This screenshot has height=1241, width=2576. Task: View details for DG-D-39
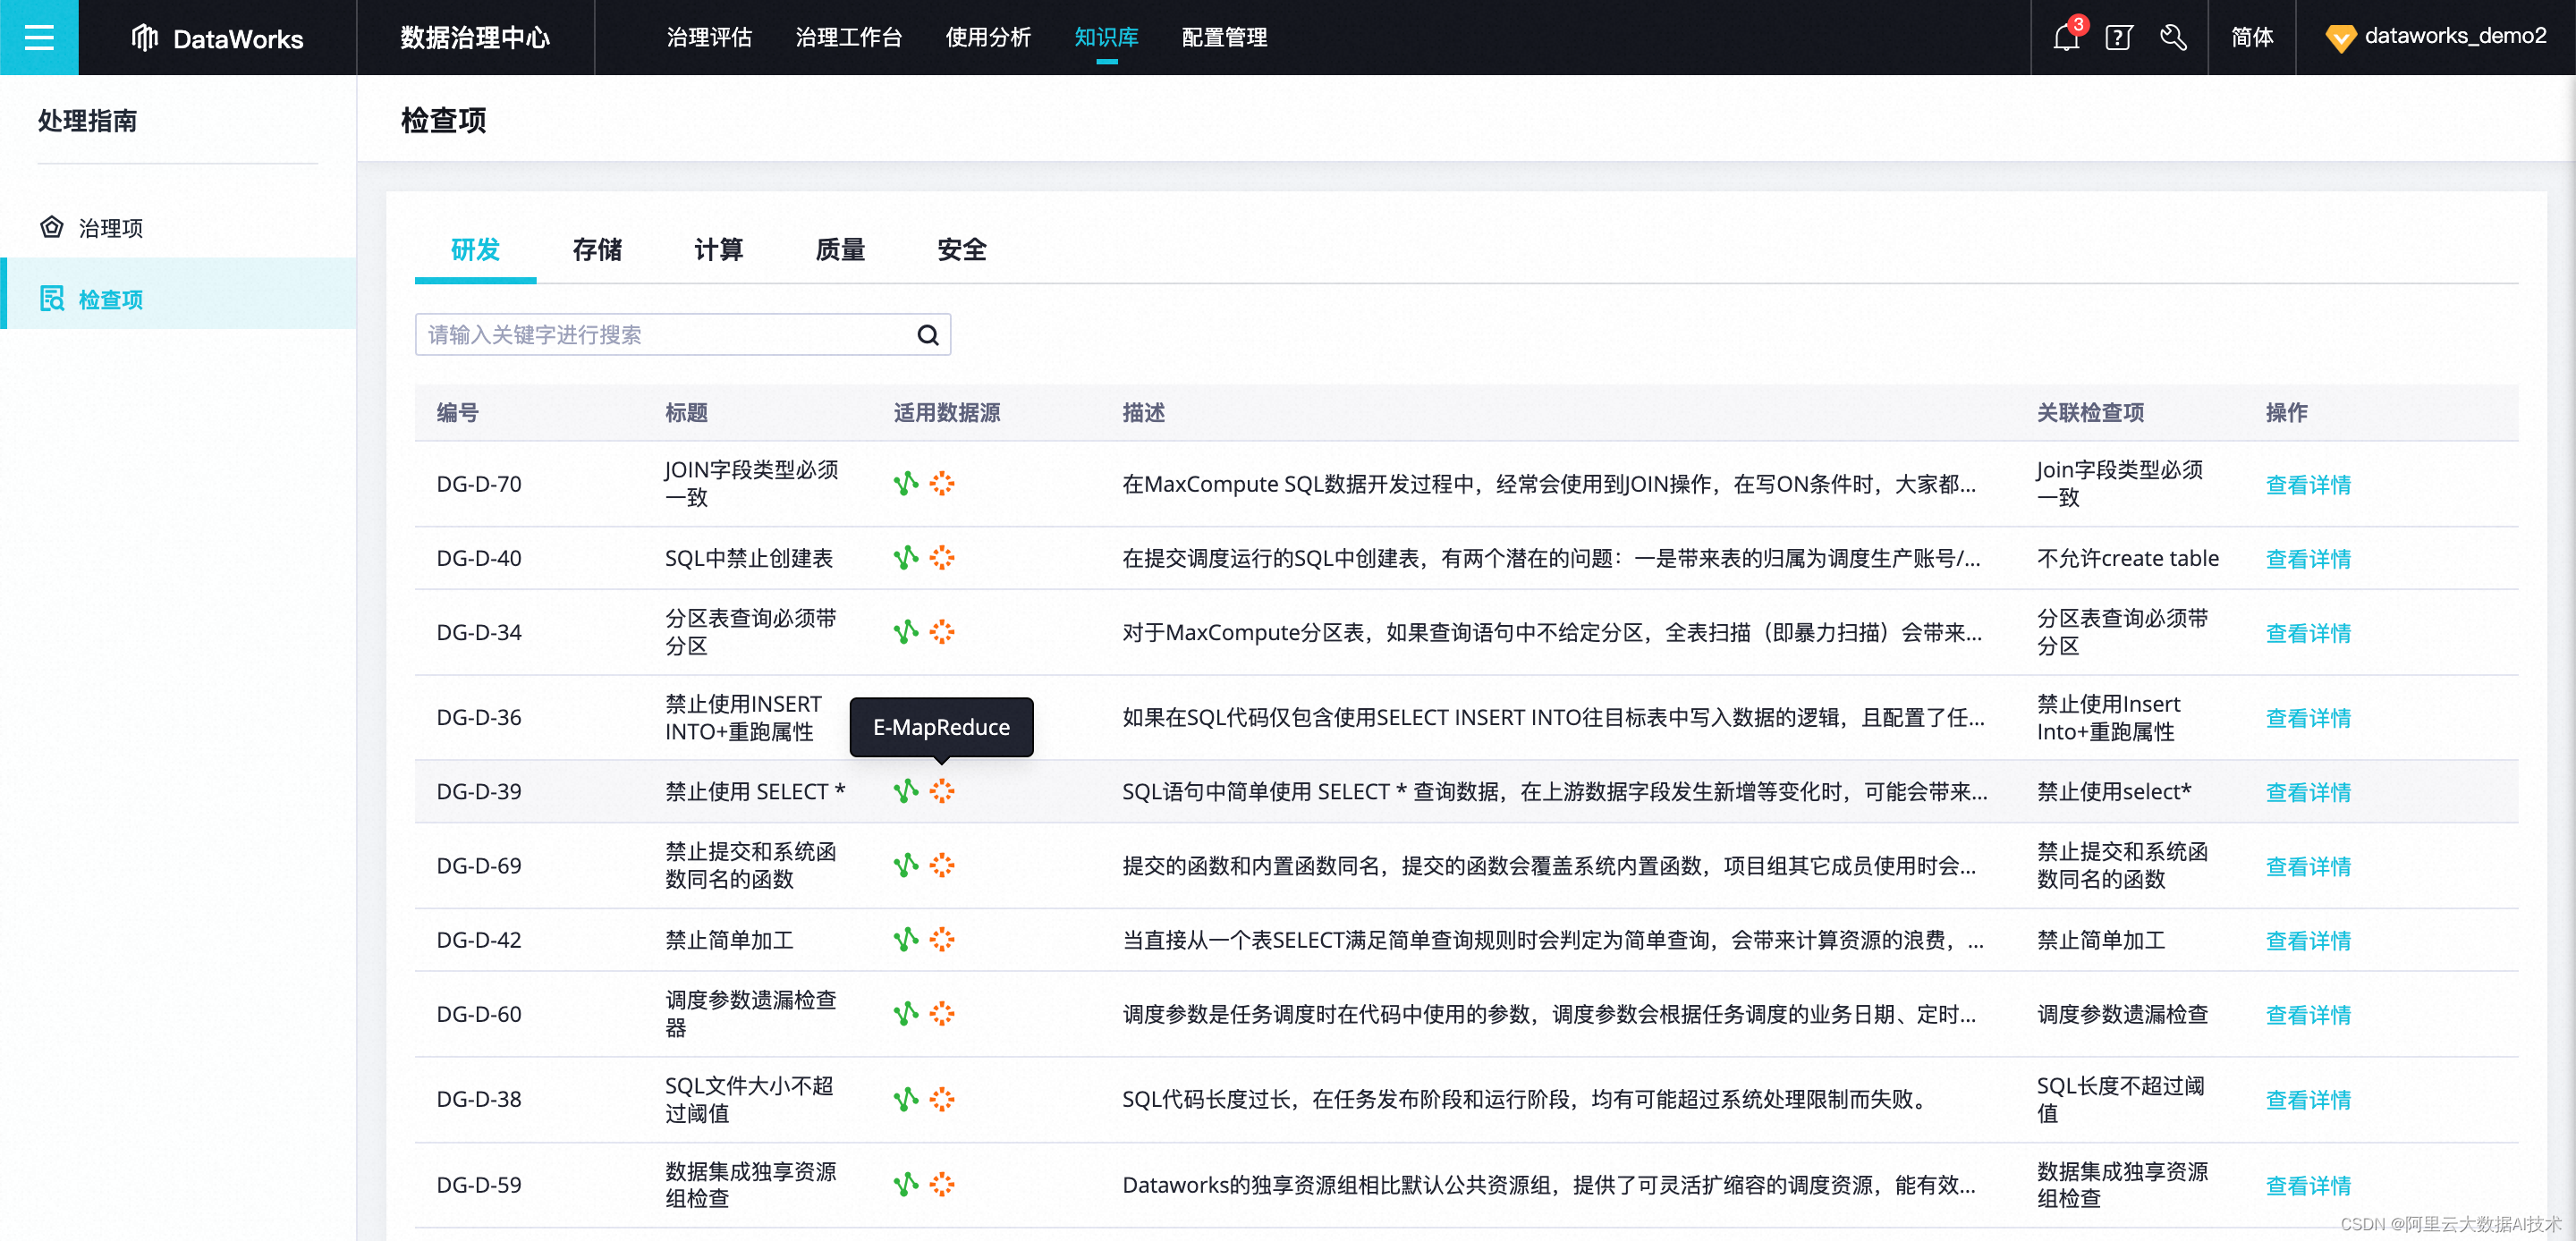[2308, 791]
